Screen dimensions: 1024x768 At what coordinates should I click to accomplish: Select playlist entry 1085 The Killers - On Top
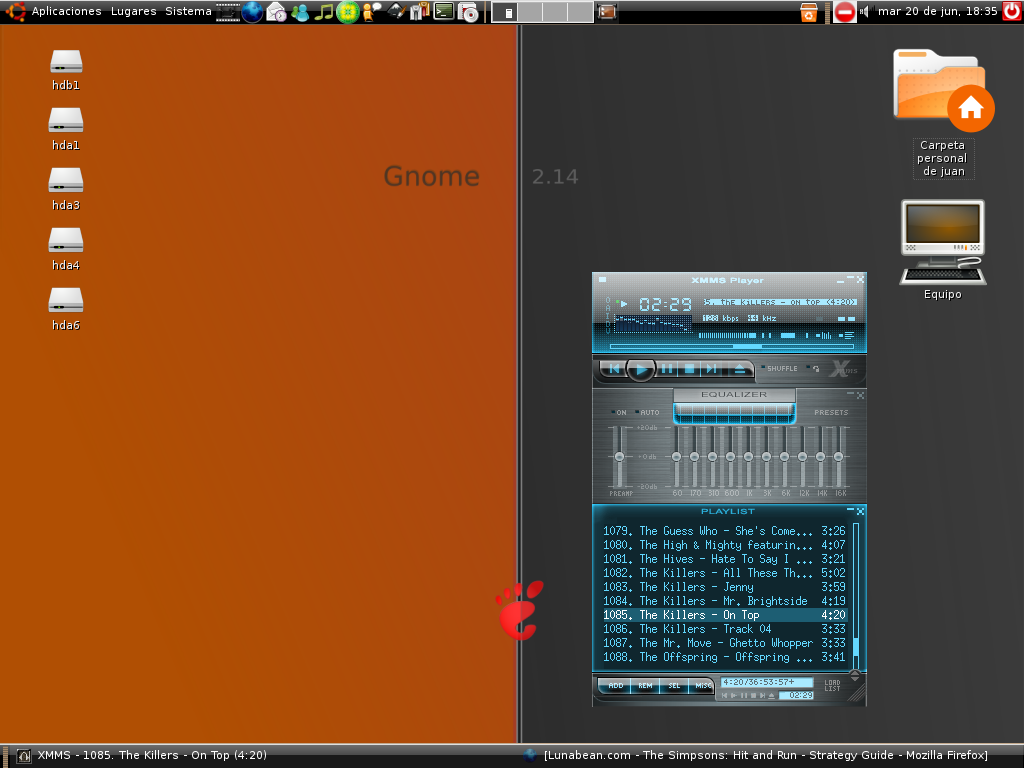pos(724,615)
